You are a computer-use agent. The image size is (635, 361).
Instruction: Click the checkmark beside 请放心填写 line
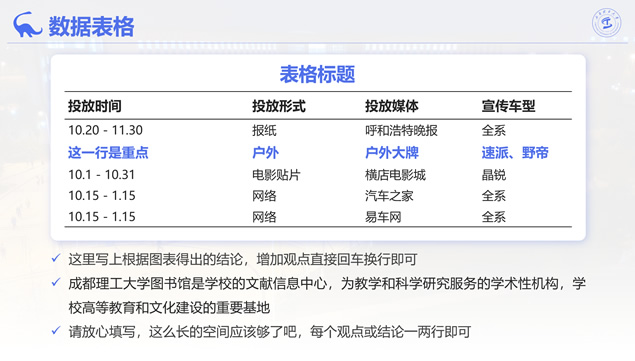click(56, 331)
